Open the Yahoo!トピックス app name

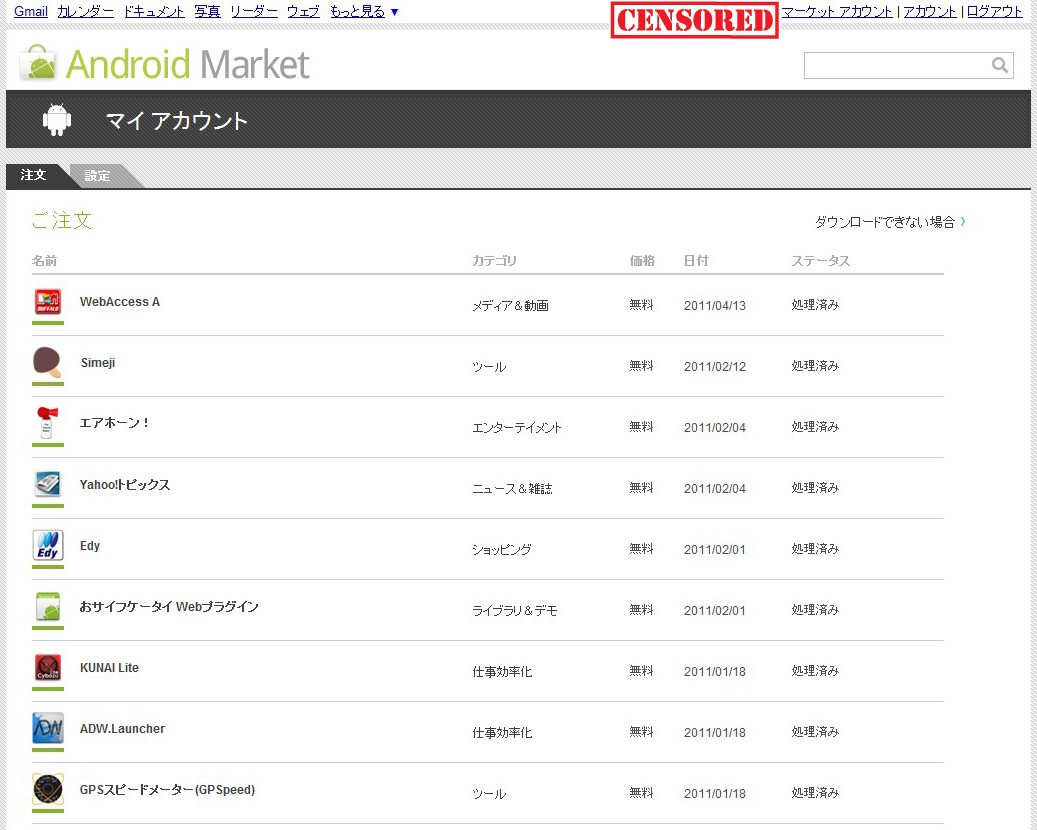125,484
